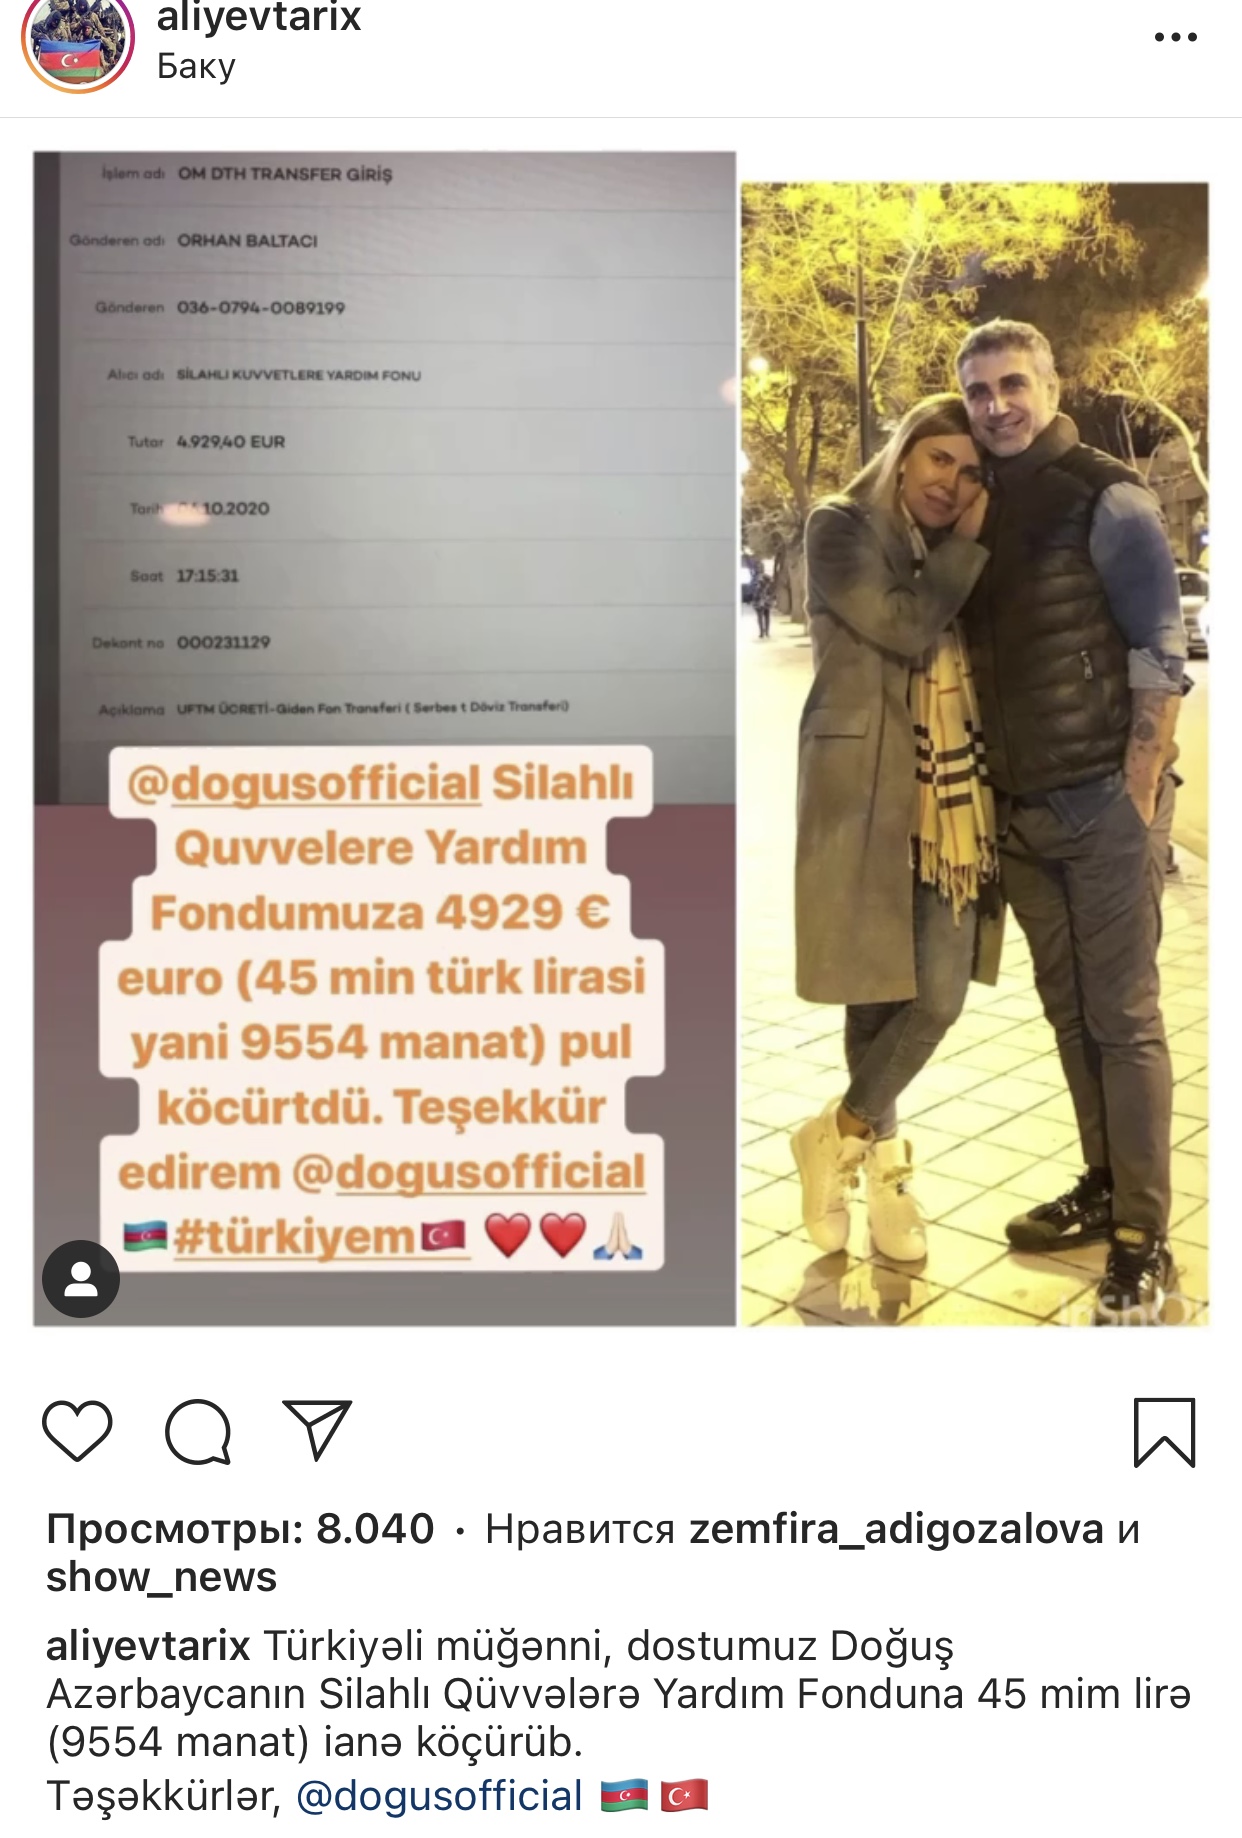The height and width of the screenshot is (1838, 1242).
Task: Like the post with the heart icon
Action: coord(77,1432)
